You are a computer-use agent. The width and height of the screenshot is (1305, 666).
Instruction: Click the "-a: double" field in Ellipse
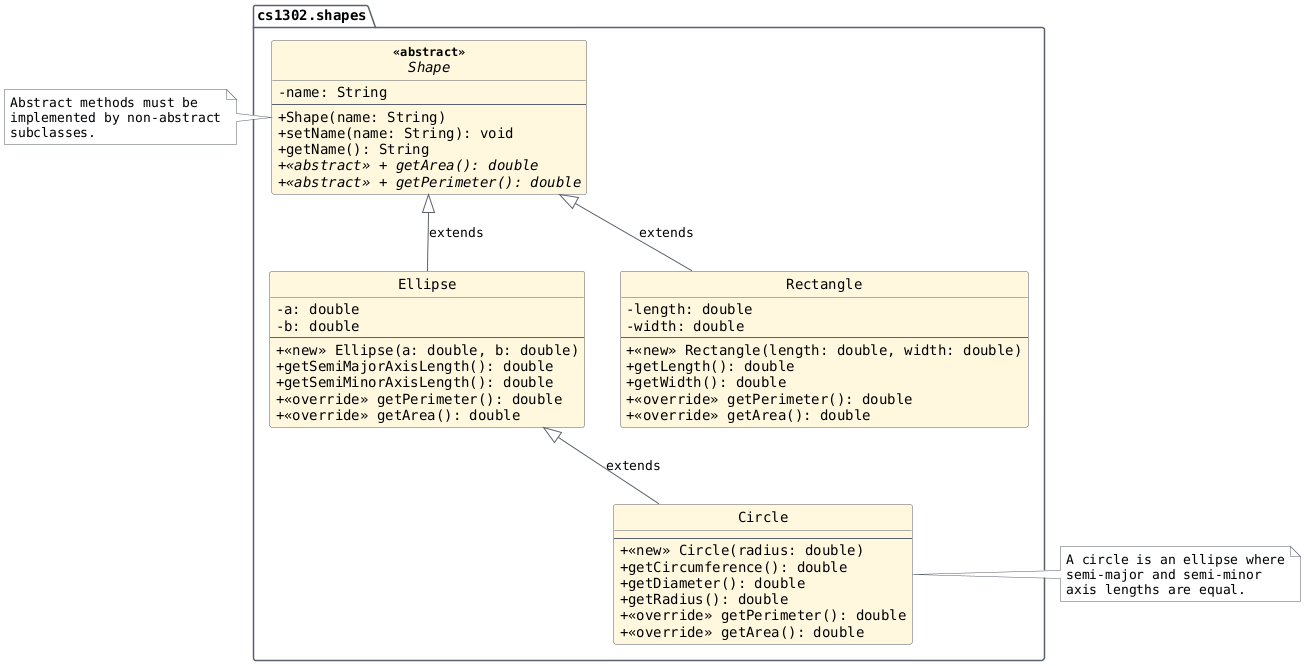[317, 309]
